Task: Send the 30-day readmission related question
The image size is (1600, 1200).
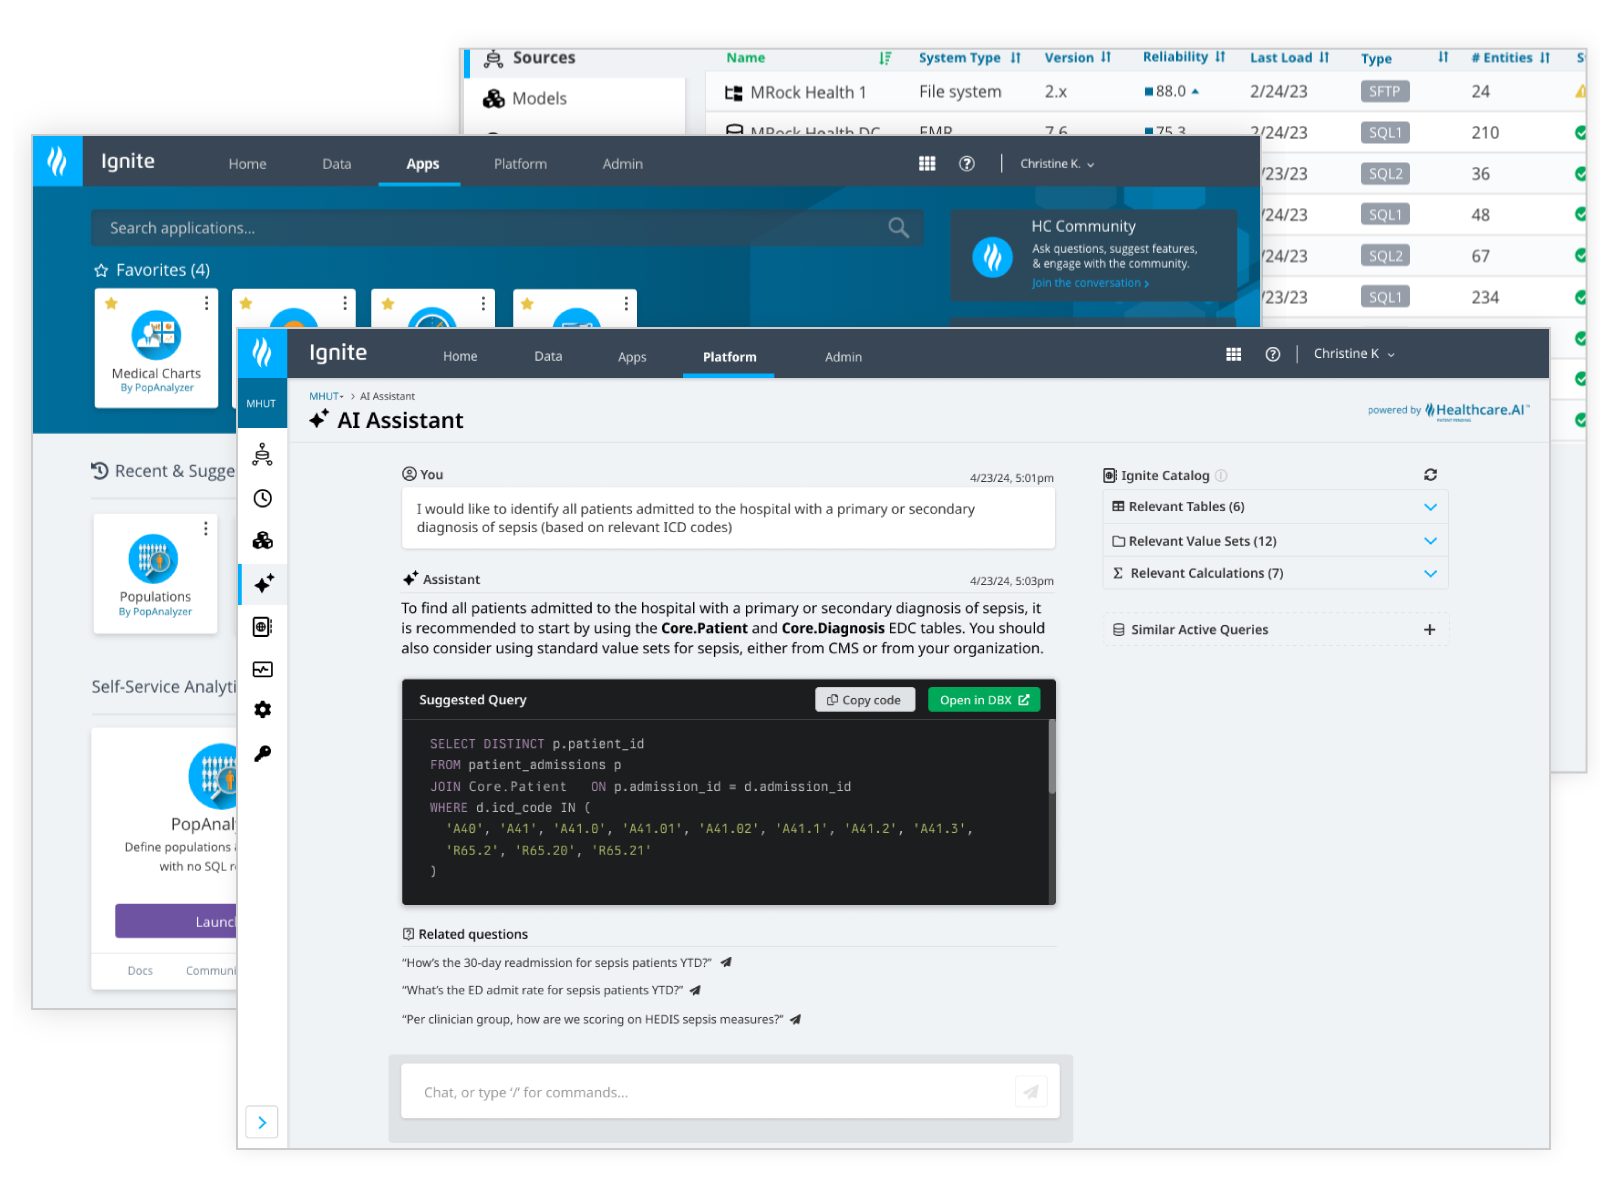Action: [x=726, y=962]
